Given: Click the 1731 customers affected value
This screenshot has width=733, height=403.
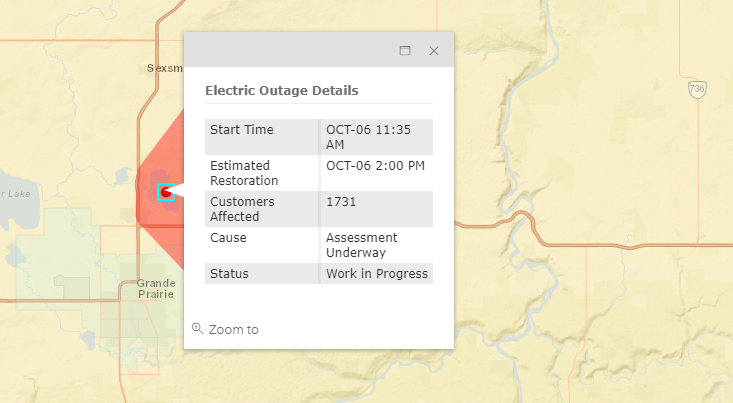Looking at the screenshot, I should 341,202.
